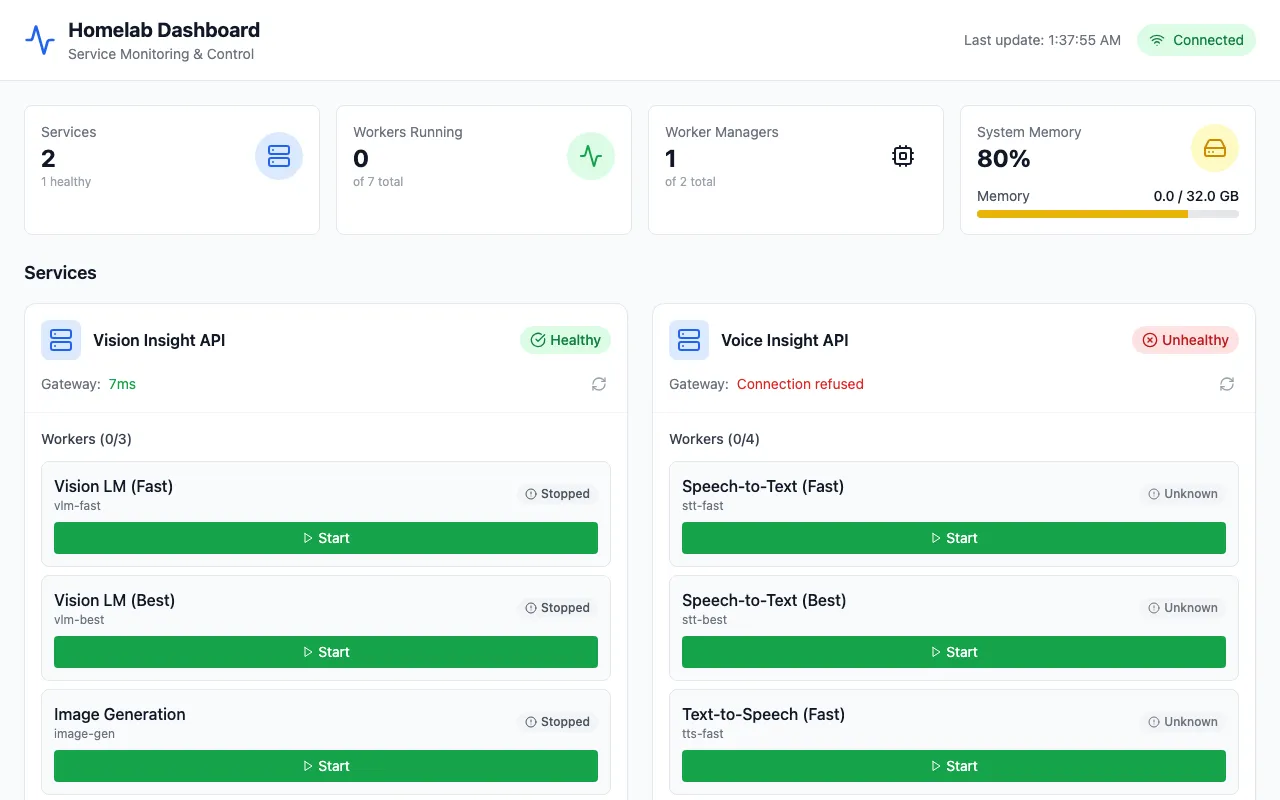Click the Unhealthy status badge
This screenshot has width=1280, height=800.
coord(1185,340)
